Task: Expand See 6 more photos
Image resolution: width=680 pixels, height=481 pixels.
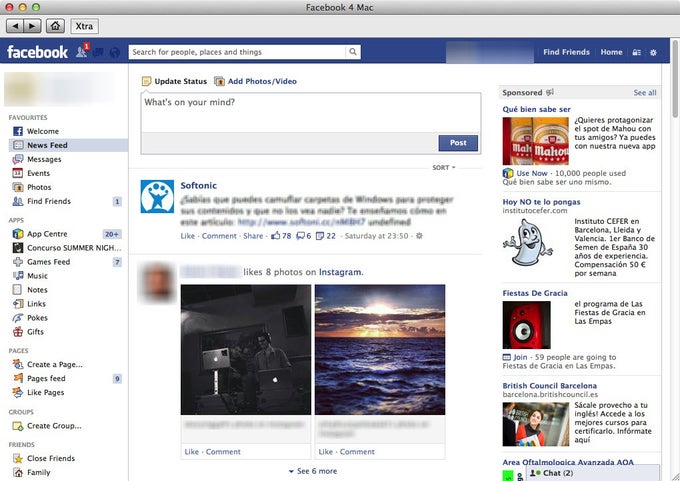Action: pos(313,471)
